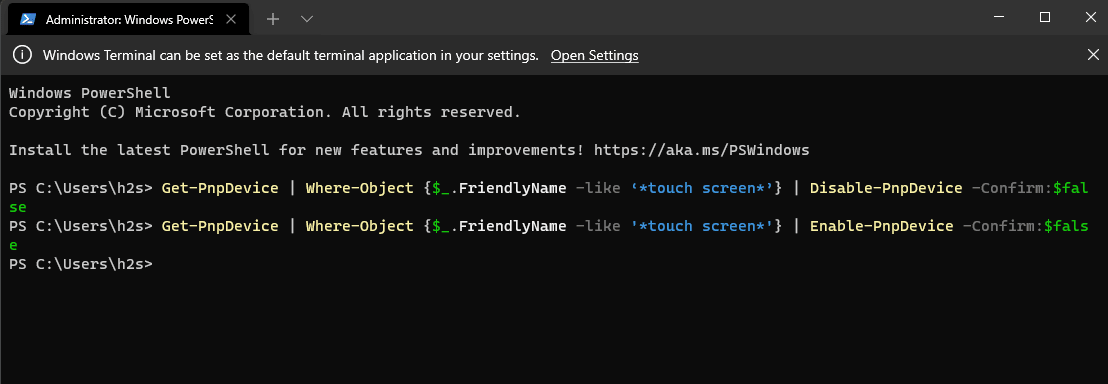The height and width of the screenshot is (384, 1108).
Task: Click the notification text about default terminal
Action: click(x=291, y=55)
